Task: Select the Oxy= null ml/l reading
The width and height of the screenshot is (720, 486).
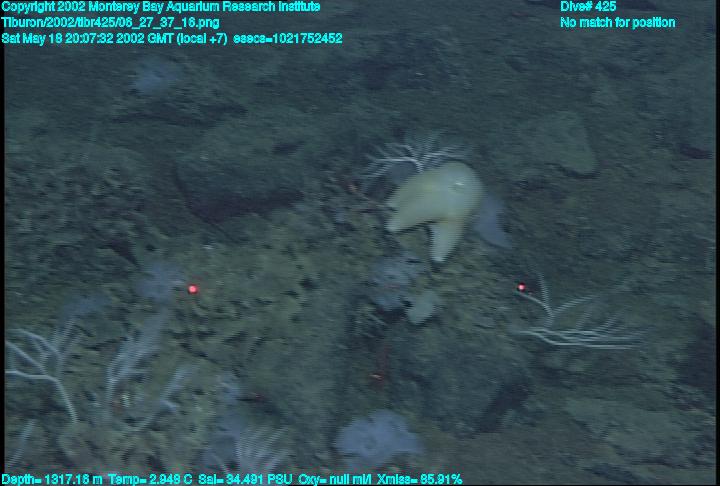Action: [335, 480]
